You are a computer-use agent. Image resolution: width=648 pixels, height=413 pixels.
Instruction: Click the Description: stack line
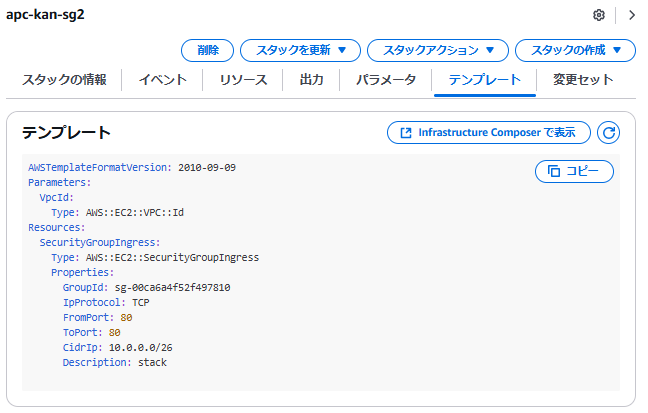coord(114,363)
